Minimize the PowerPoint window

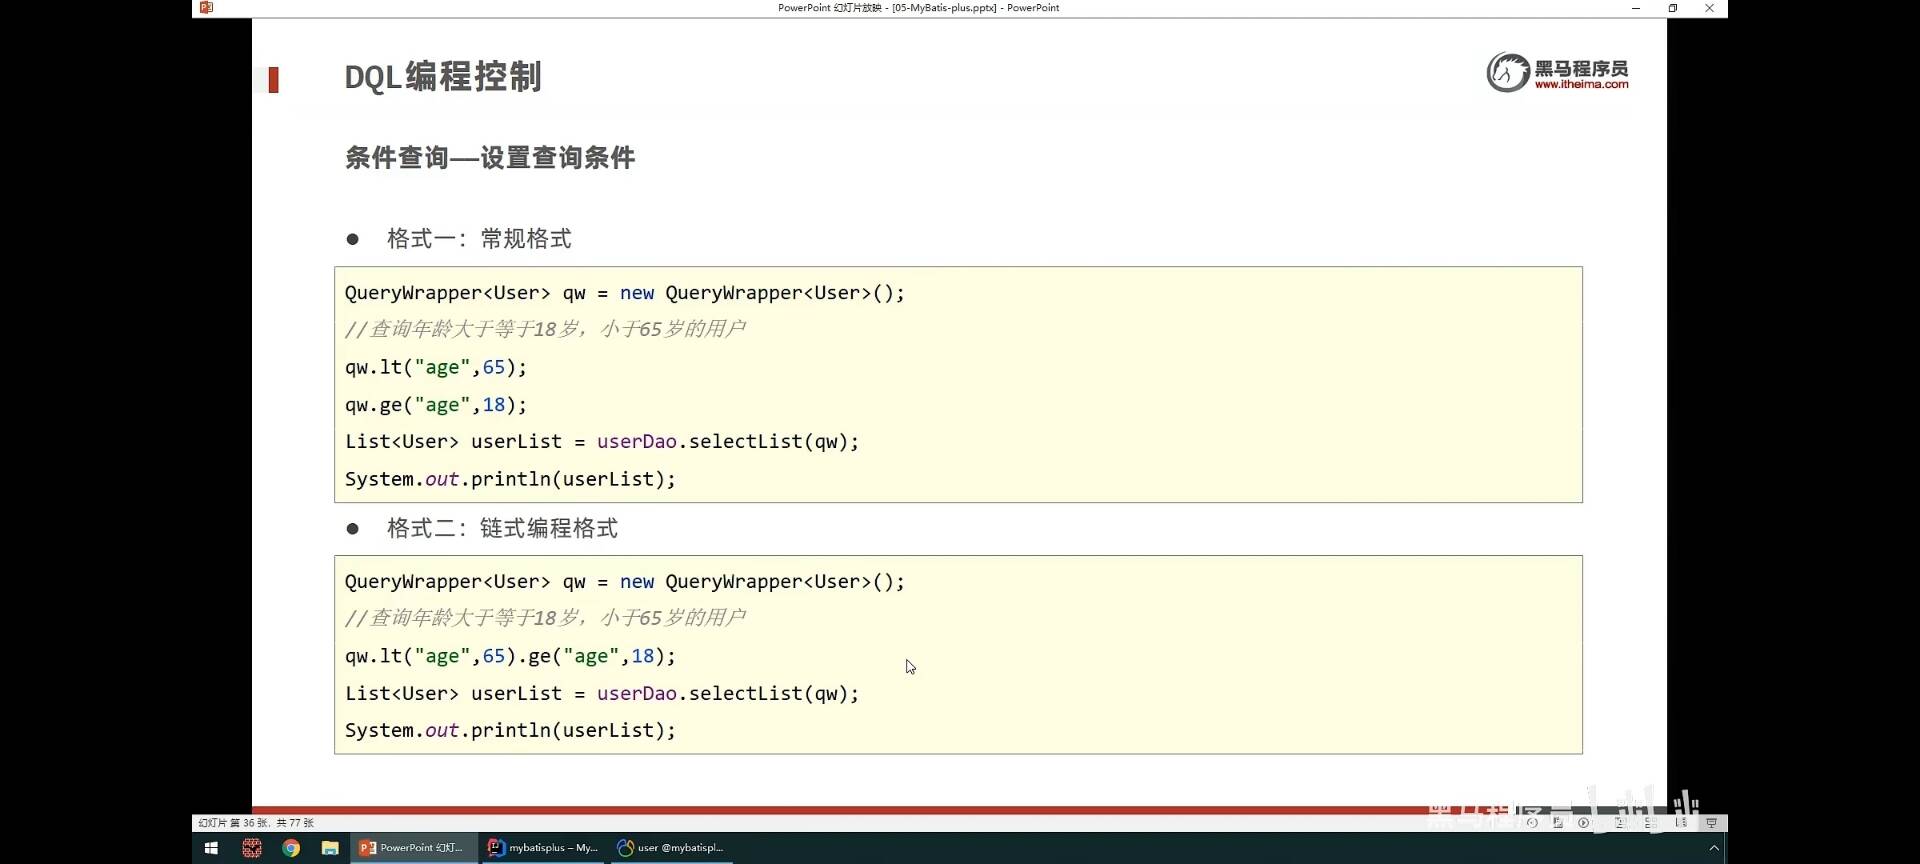[x=1636, y=8]
